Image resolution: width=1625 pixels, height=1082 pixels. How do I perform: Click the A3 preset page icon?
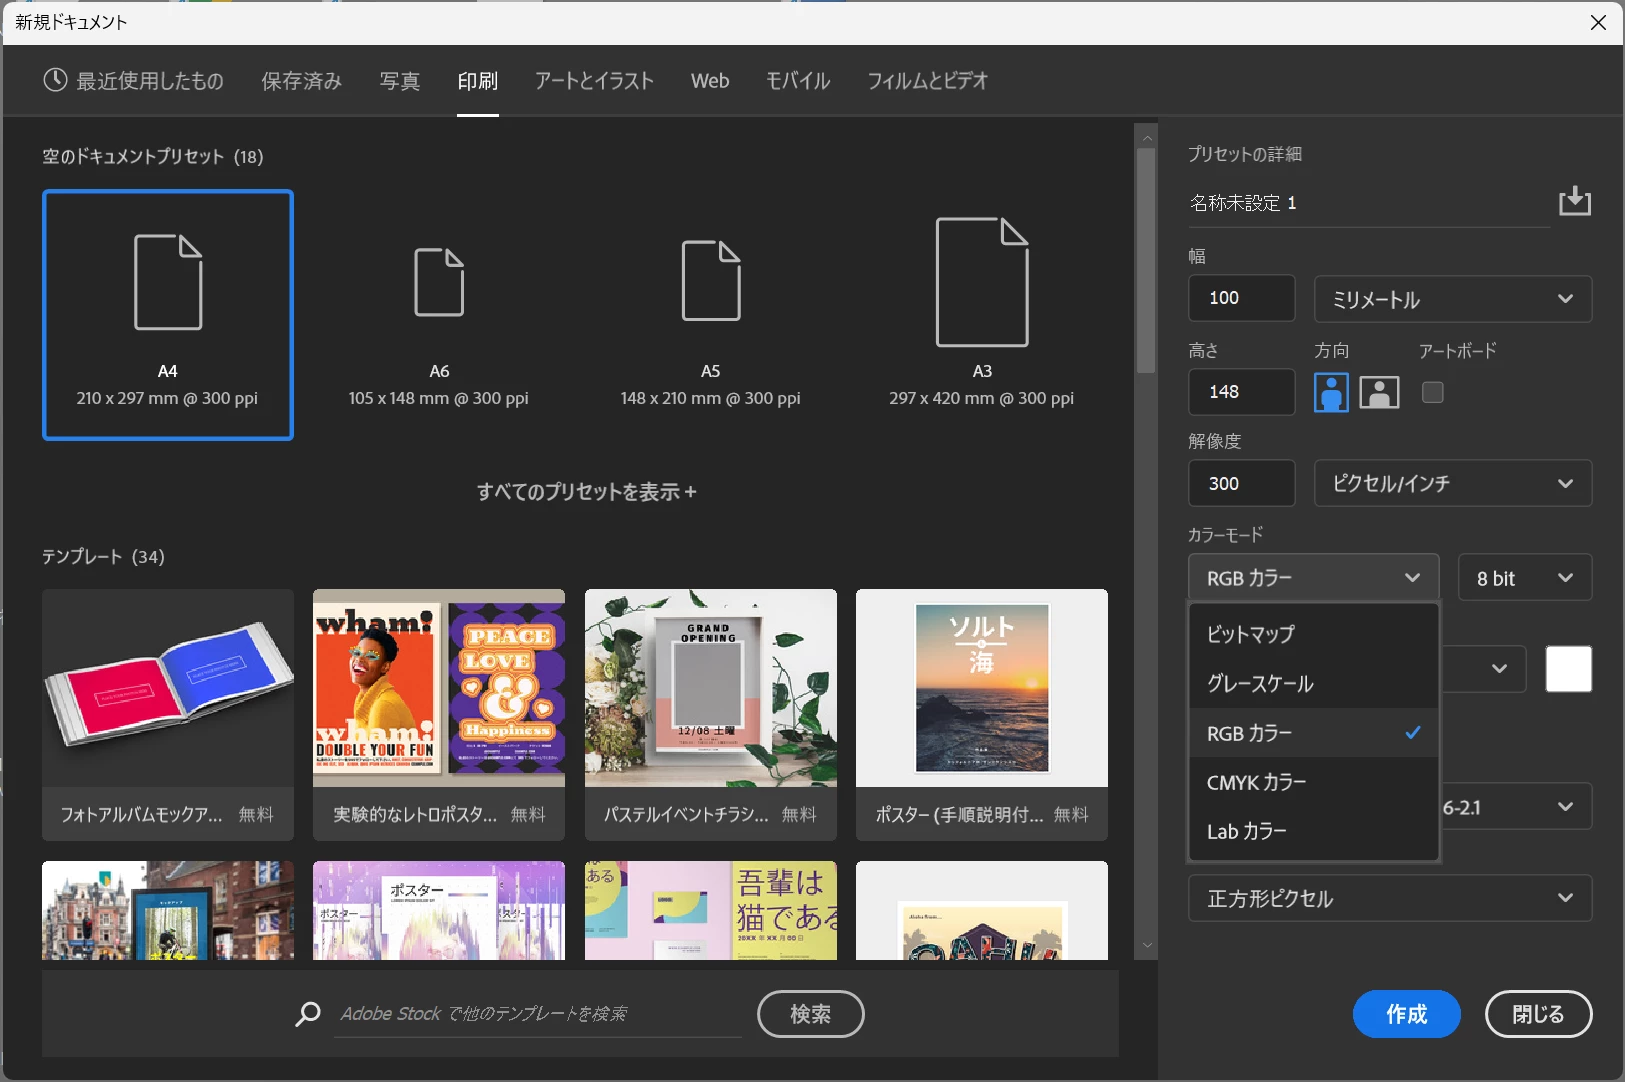982,282
